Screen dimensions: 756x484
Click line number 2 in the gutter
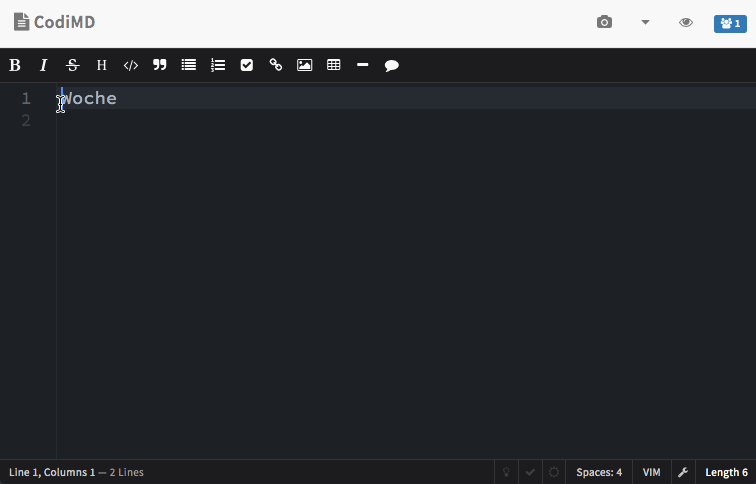pyautogui.click(x=26, y=120)
